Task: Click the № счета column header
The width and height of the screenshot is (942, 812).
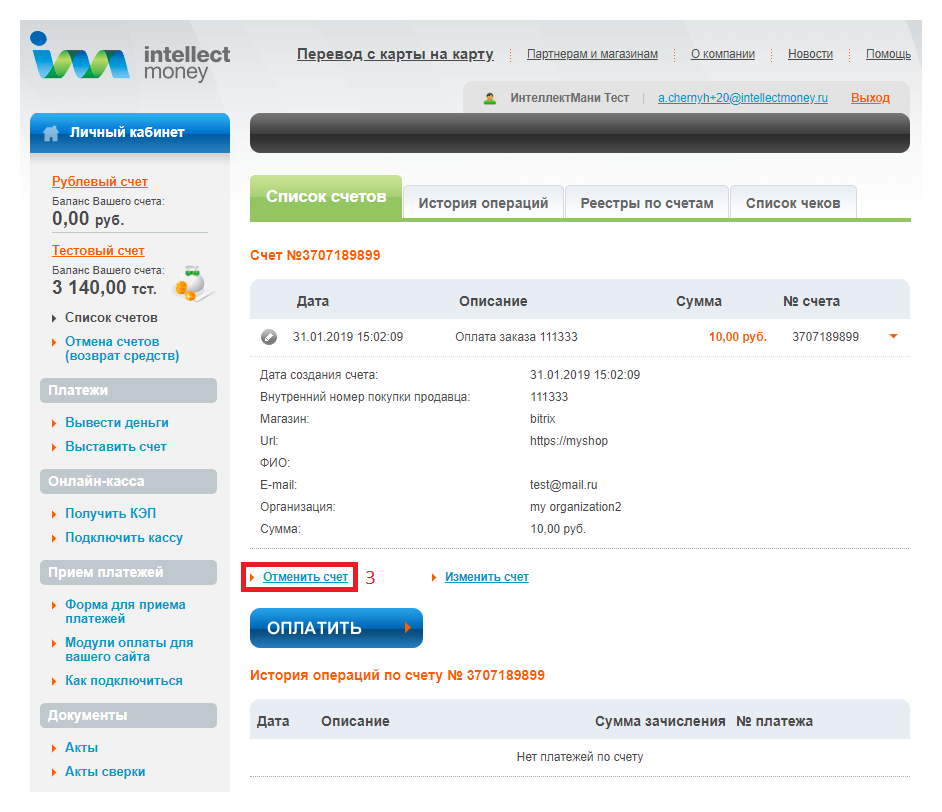Action: pos(811,301)
